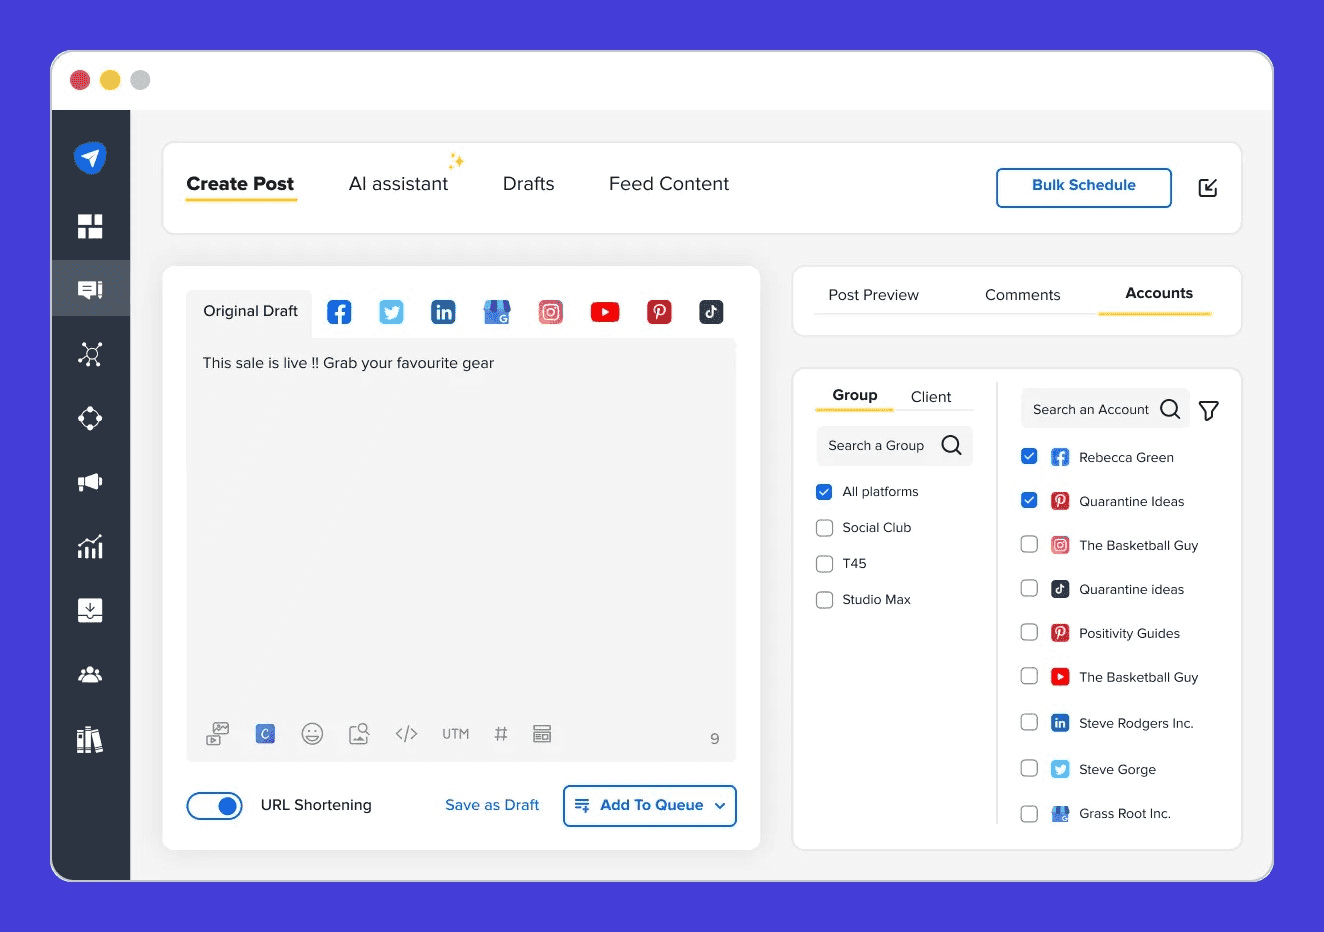
Task: Click the add media icon in editor toolbar
Action: 217,734
